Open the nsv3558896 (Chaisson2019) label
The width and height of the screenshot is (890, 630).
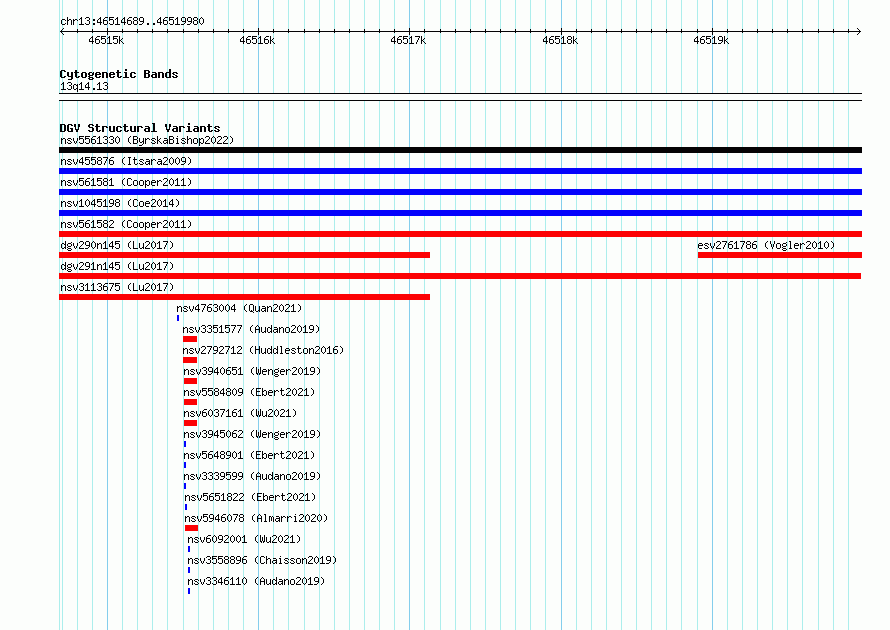262,560
